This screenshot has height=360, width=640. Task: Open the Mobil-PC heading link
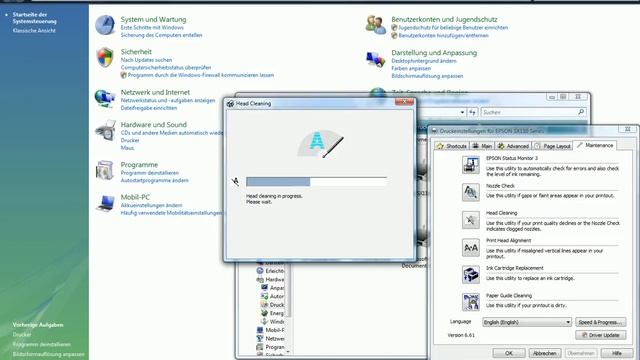tap(135, 197)
